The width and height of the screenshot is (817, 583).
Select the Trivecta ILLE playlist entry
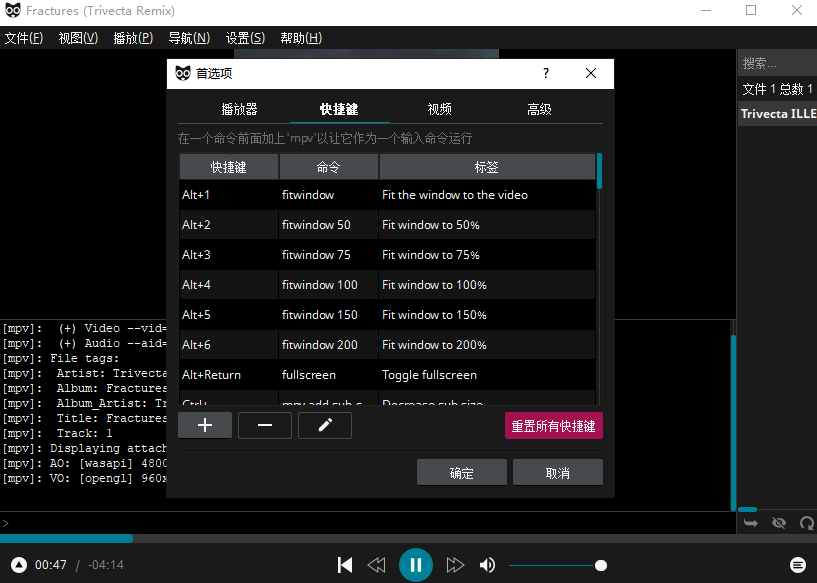[778, 114]
